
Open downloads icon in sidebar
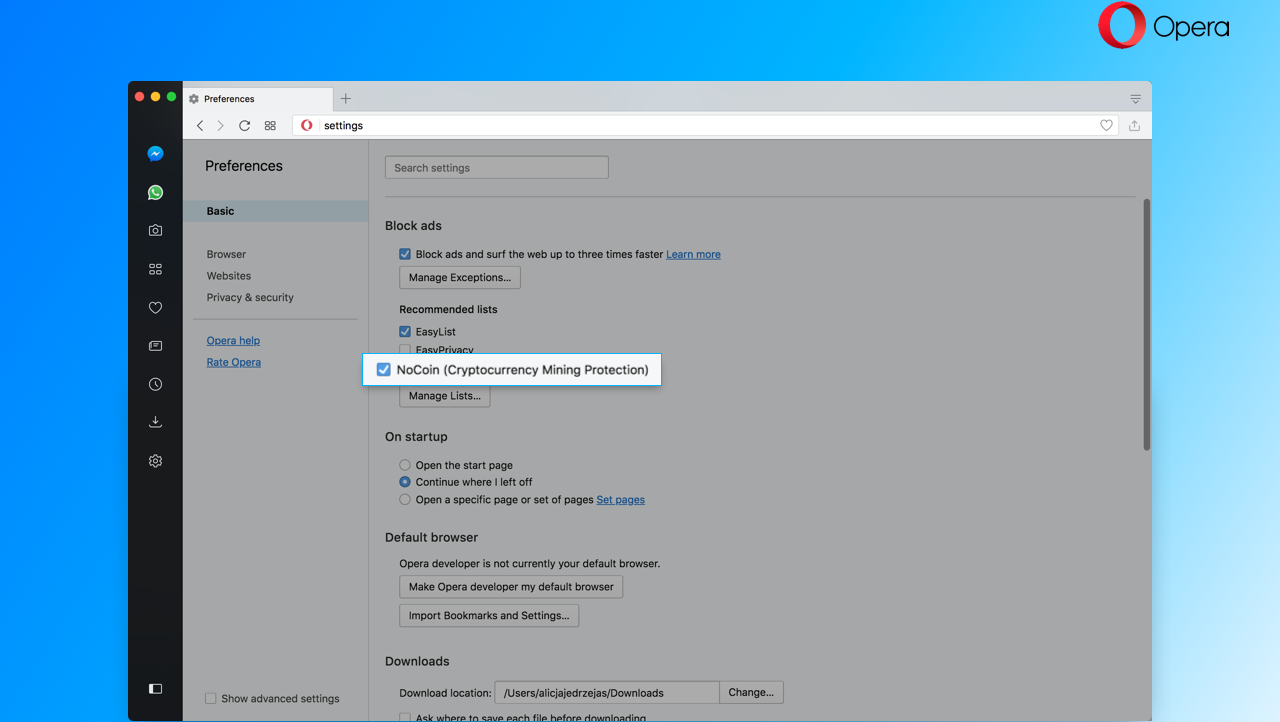pos(155,422)
